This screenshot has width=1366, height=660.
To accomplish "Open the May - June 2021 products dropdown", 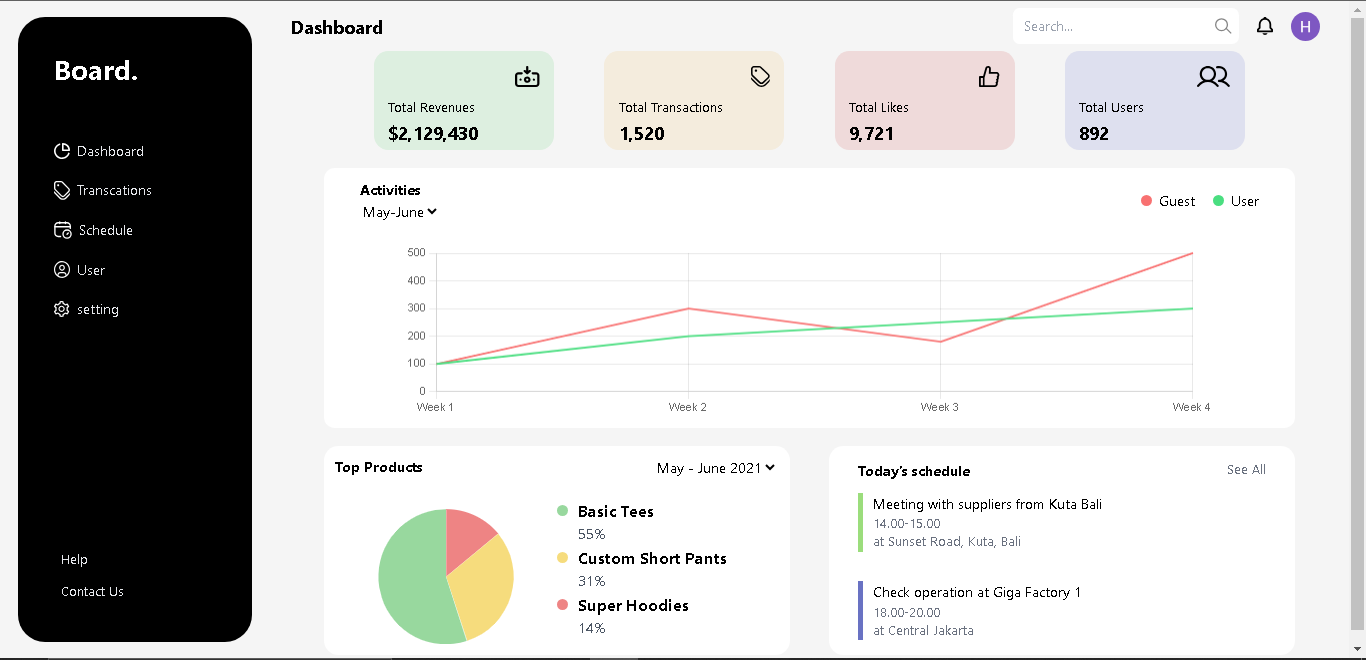I will pyautogui.click(x=716, y=468).
